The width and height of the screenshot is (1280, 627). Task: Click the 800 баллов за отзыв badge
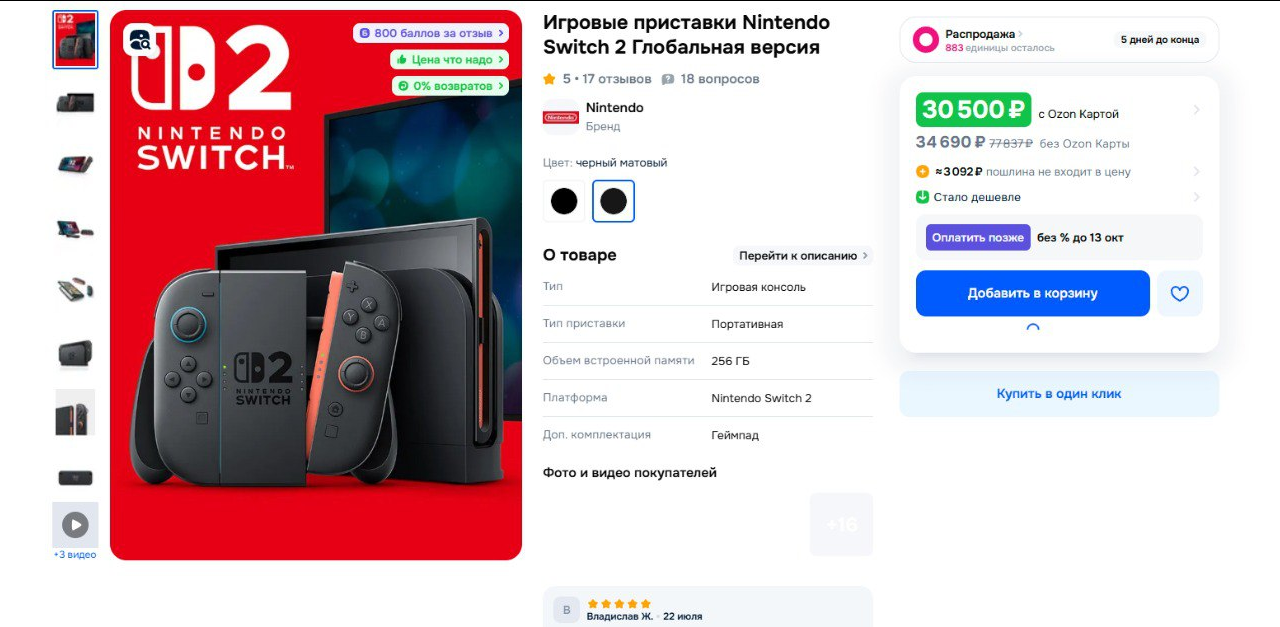tap(431, 33)
